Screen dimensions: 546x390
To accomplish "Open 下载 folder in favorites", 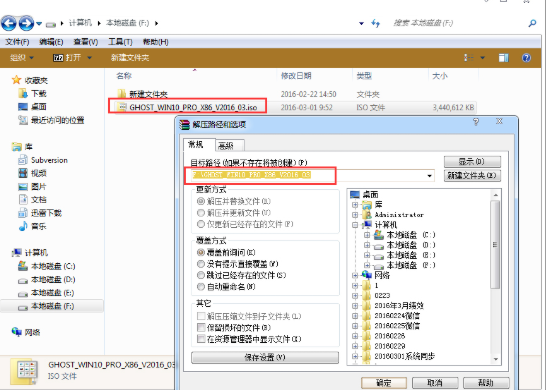I will tap(39, 93).
